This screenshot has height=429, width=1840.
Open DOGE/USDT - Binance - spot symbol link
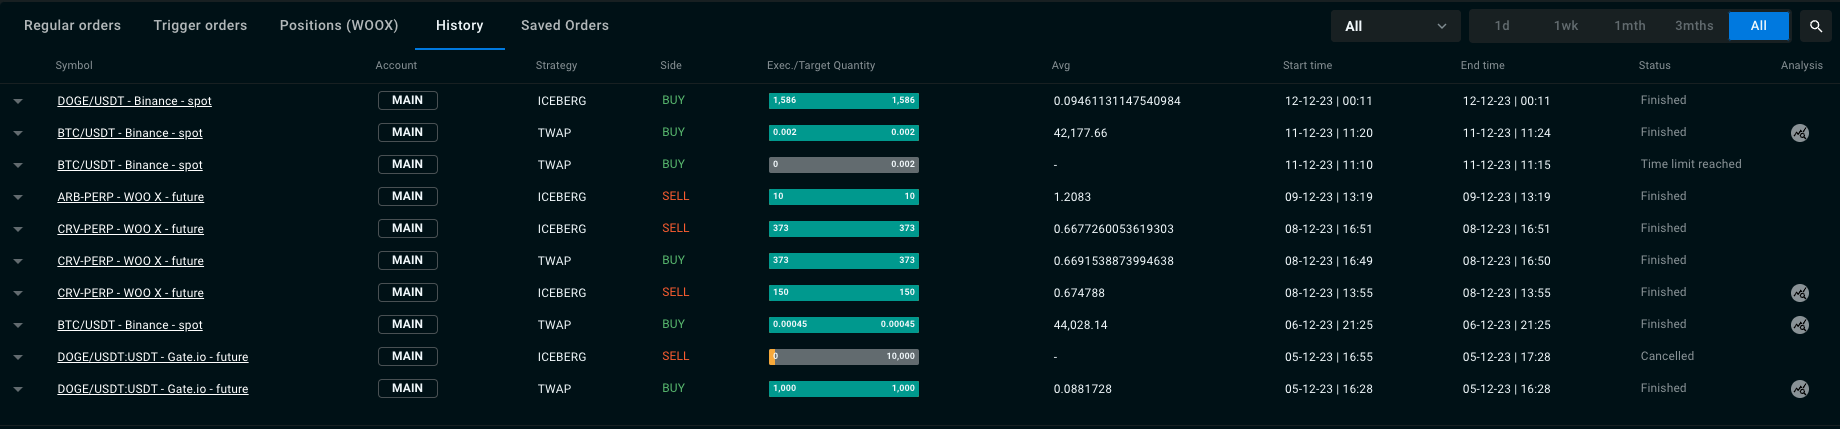[134, 101]
